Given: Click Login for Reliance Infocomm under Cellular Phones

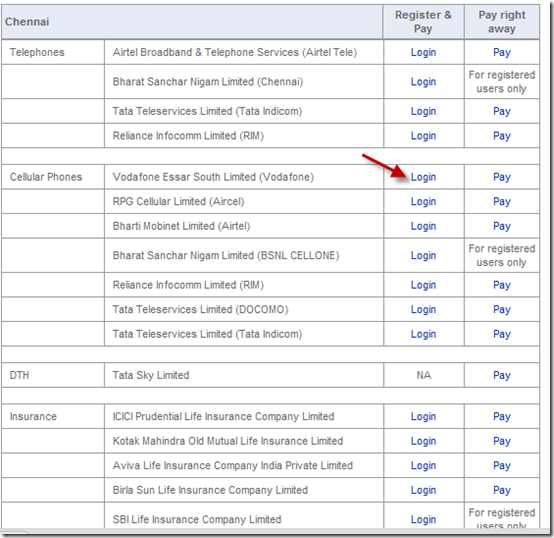Looking at the screenshot, I should pos(423,285).
